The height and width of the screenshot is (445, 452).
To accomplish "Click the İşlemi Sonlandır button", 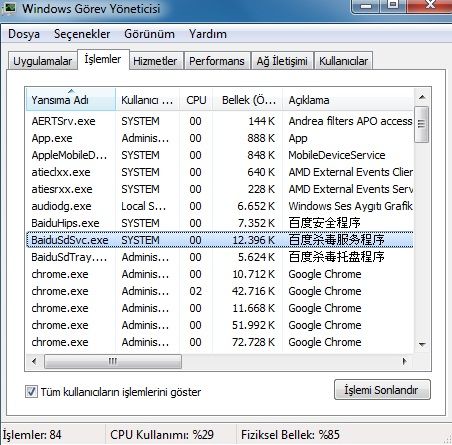I will [x=382, y=389].
